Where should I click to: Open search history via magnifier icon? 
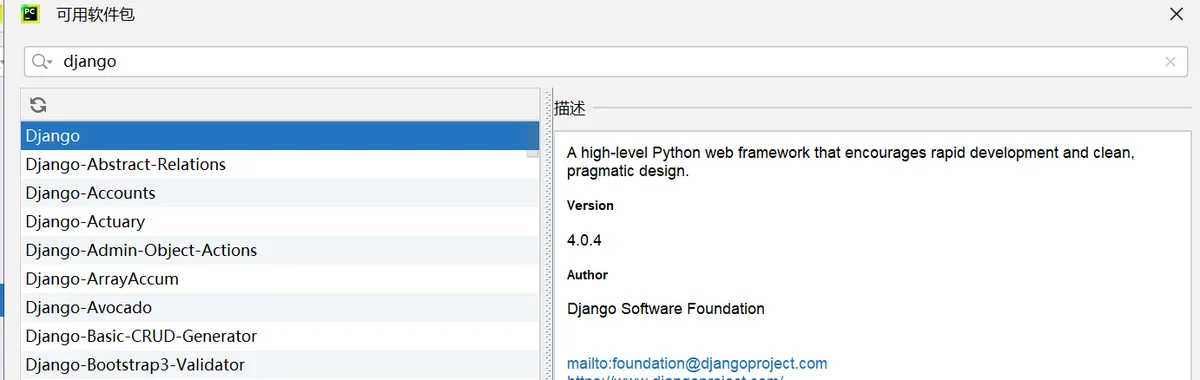pyautogui.click(x=42, y=61)
